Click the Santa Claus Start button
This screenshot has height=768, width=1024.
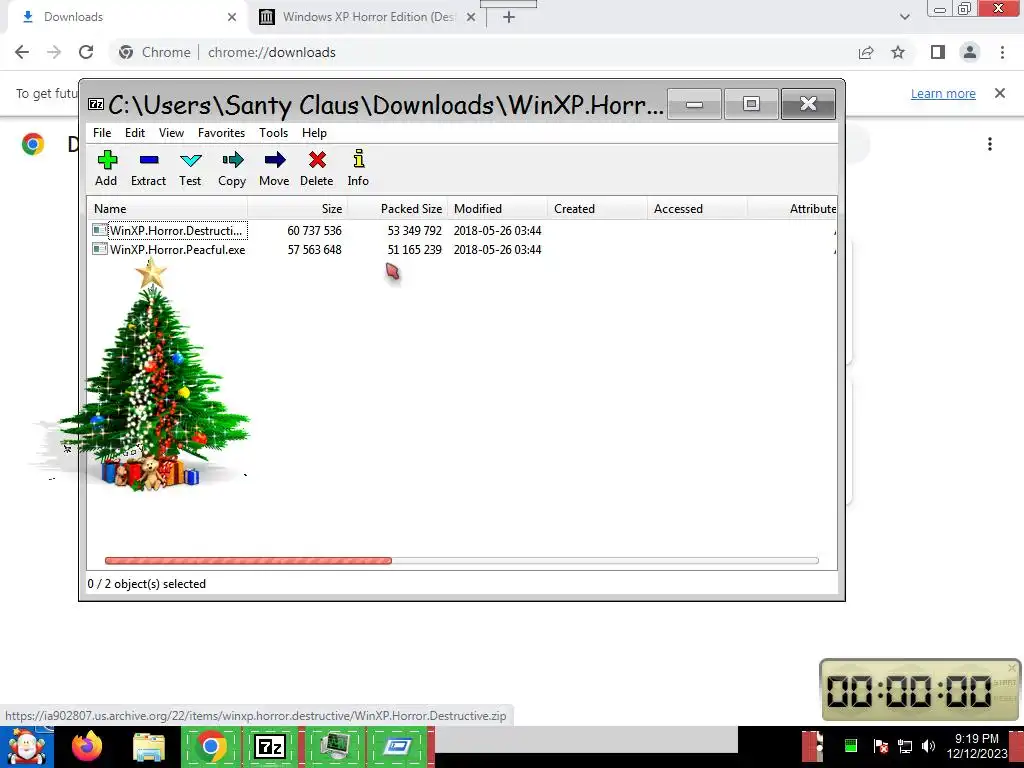[26, 746]
